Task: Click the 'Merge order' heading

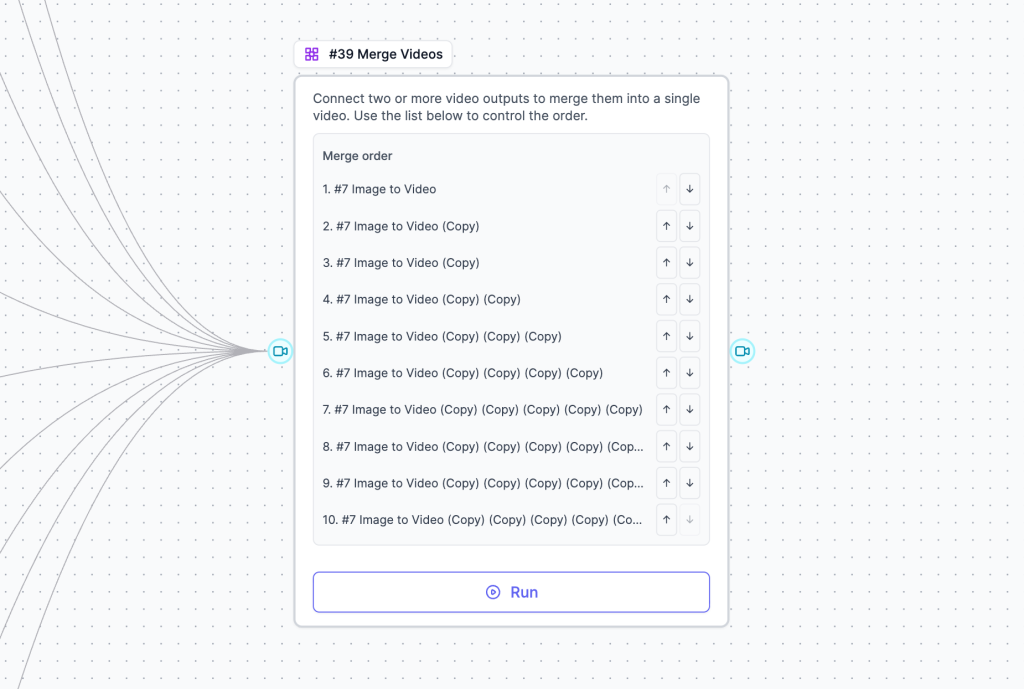Action: 357,156
